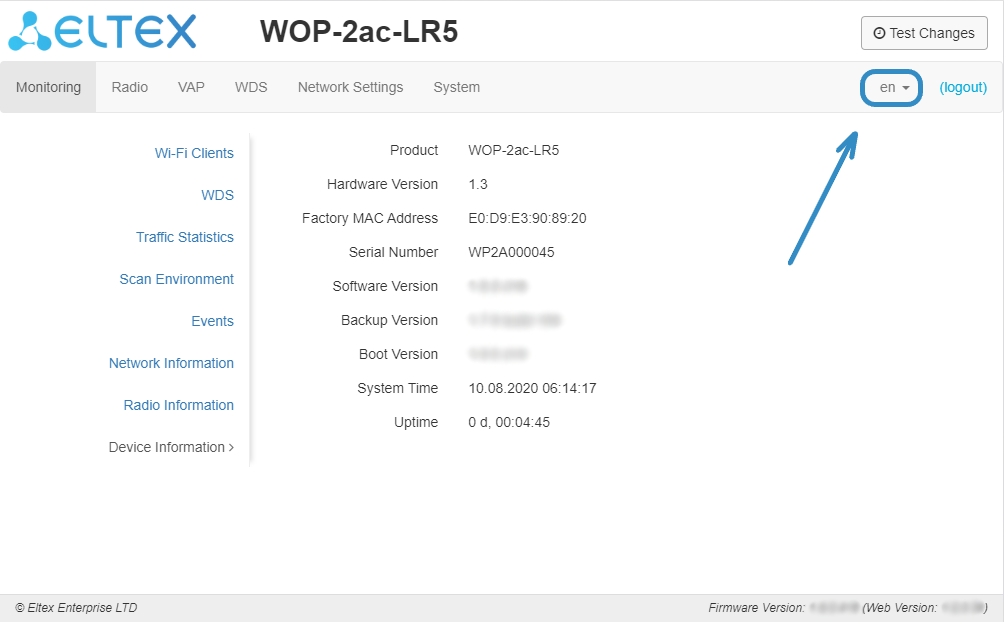Click the Firmware Version footer text
1004x622 pixels.
756,608
